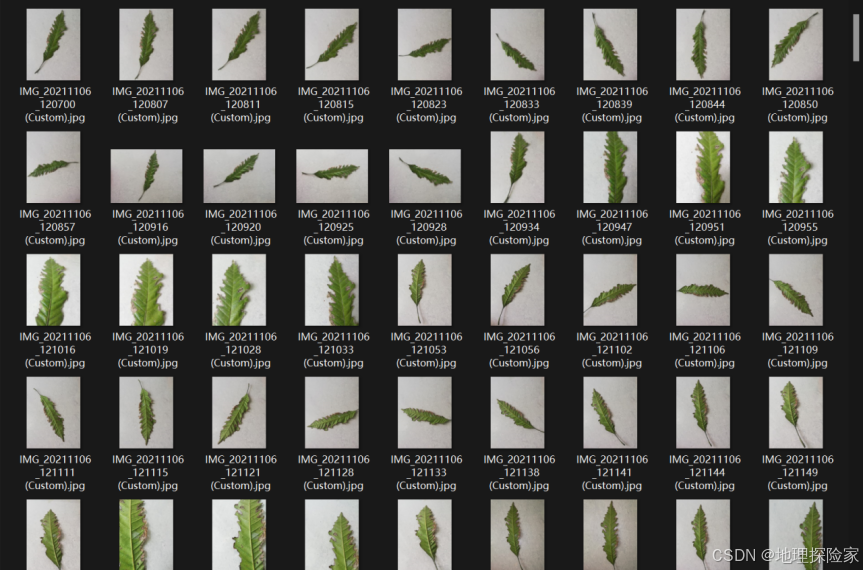Select thumbnail of IMG_20211106_120839 leaf image
This screenshot has height=571, width=864.
[611, 45]
